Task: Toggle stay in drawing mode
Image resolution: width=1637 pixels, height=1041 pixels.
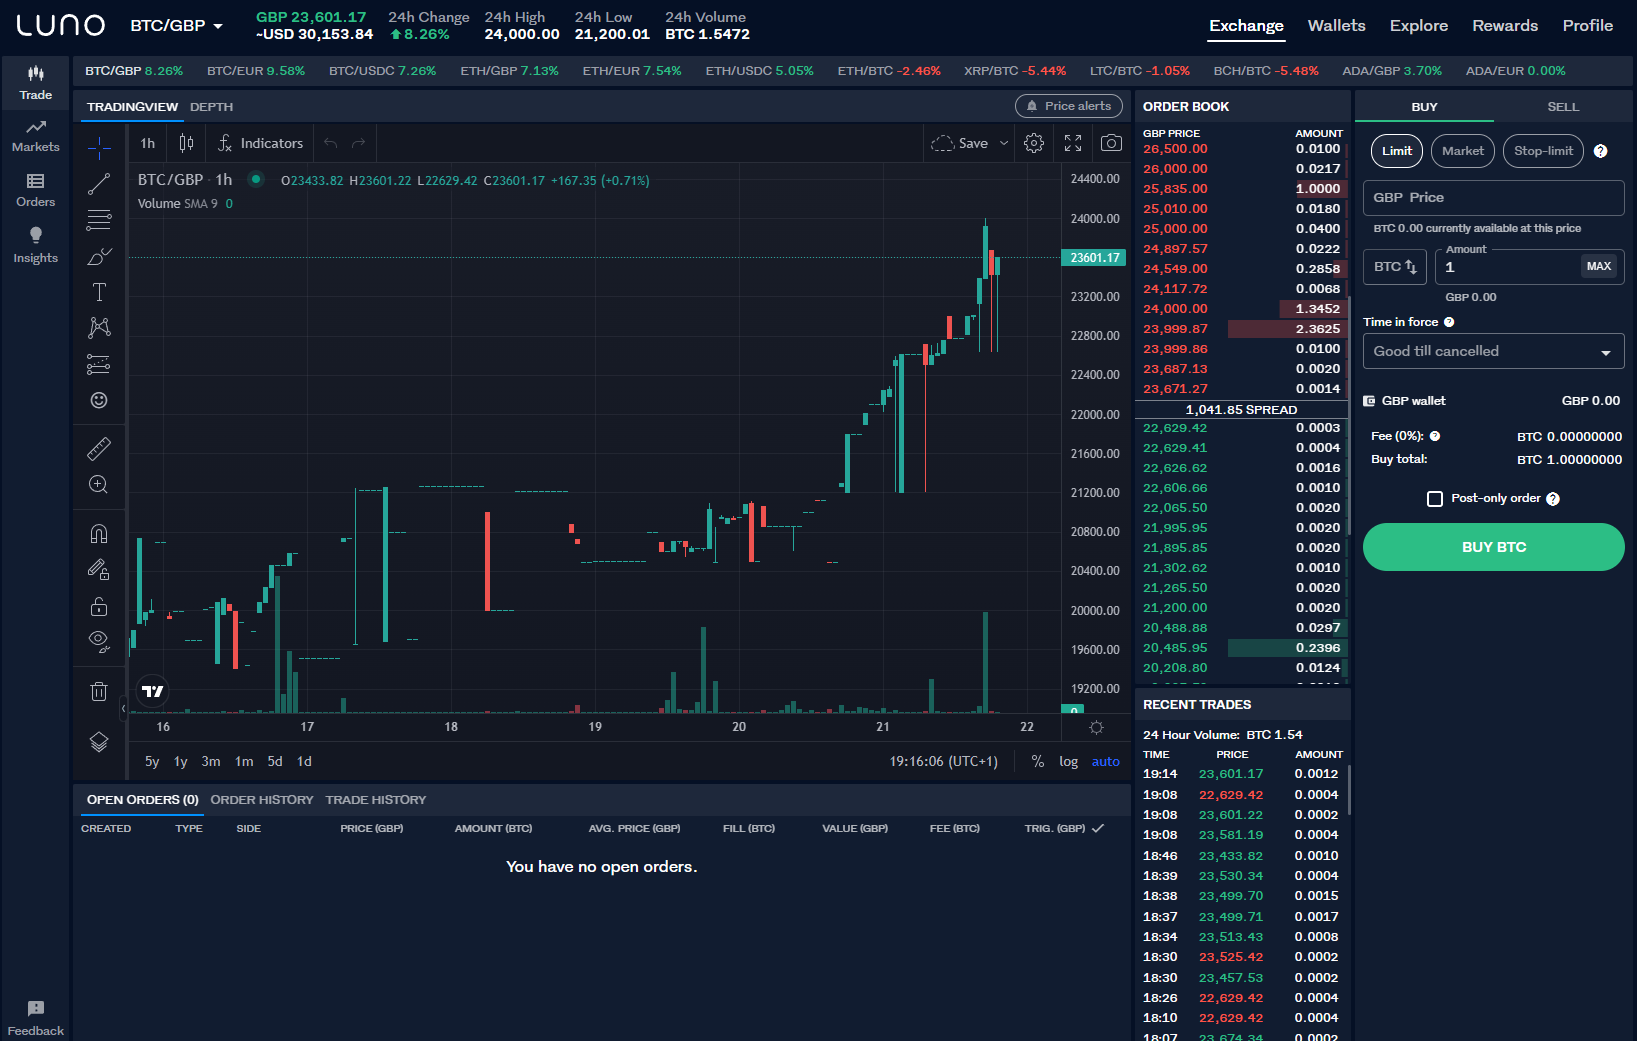Action: tap(99, 569)
